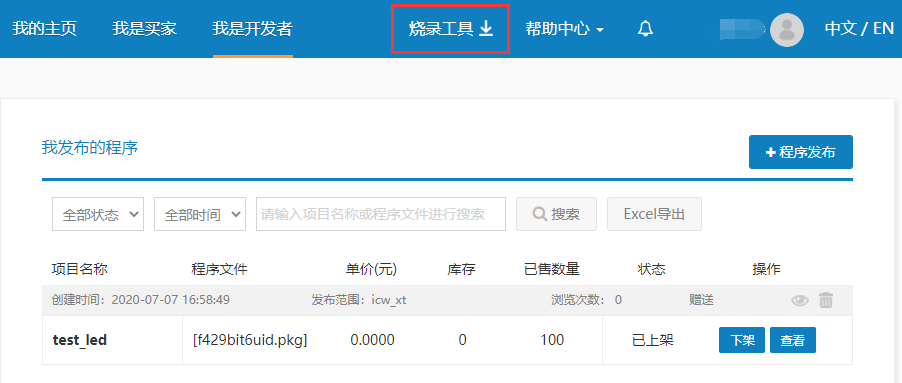
Task: Select the 我是开发者 tab
Action: point(253,29)
